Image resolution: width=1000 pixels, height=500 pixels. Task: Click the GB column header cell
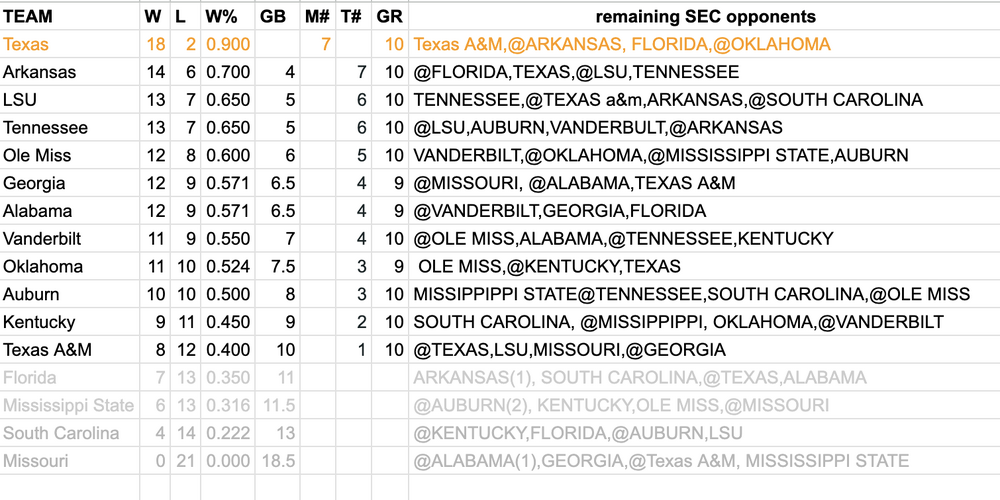[x=272, y=17]
